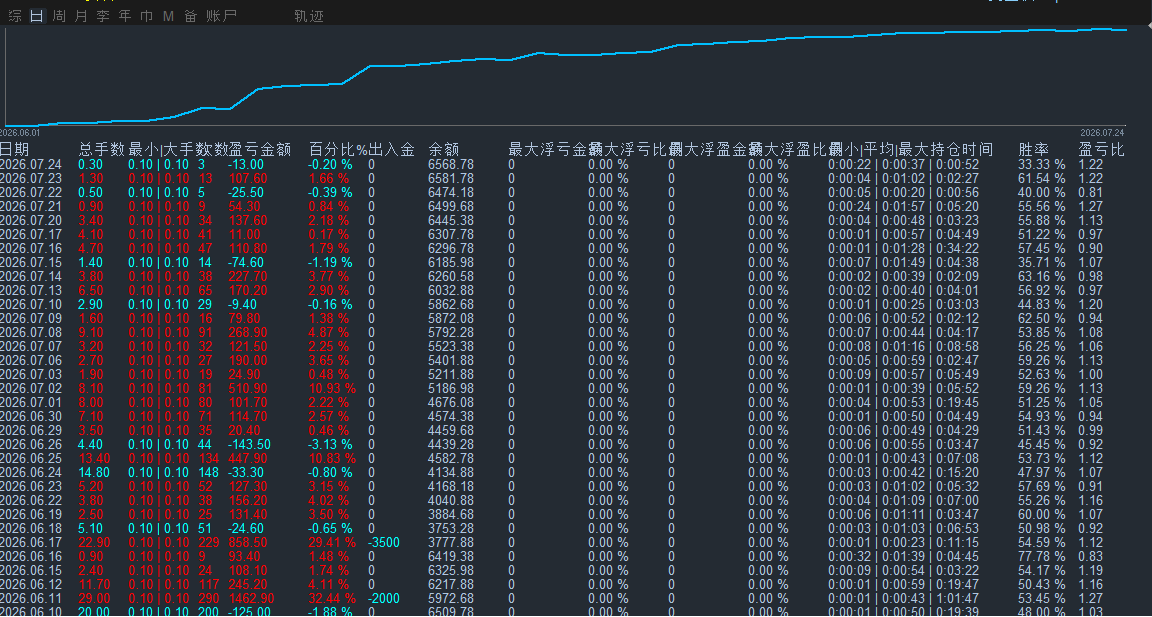Click the 1462.90 profit amount
1152x617 pixels.
[x=251, y=599]
